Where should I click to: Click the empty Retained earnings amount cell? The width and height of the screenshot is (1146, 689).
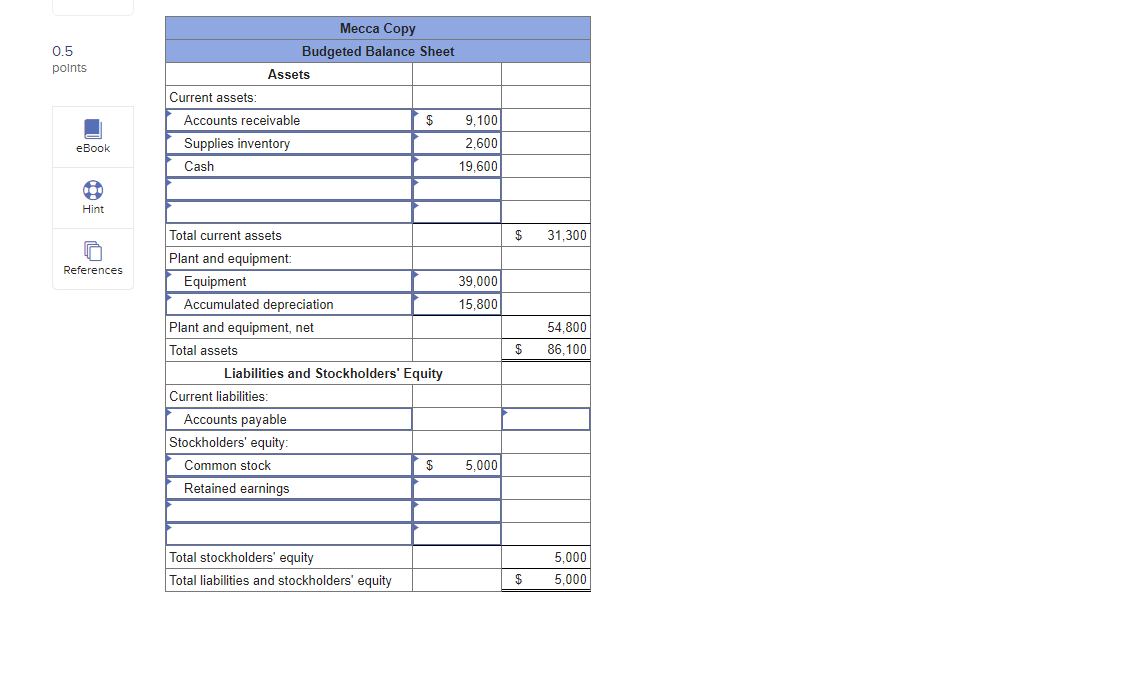pyautogui.click(x=456, y=488)
